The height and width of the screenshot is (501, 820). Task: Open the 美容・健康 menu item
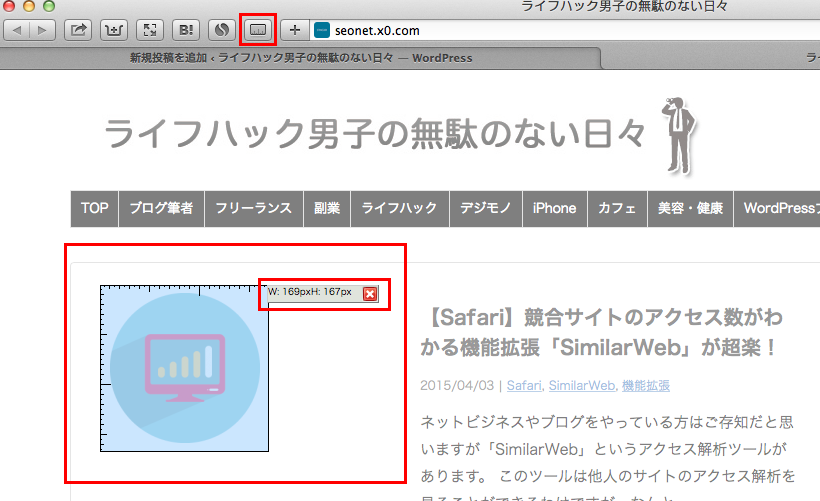(690, 209)
